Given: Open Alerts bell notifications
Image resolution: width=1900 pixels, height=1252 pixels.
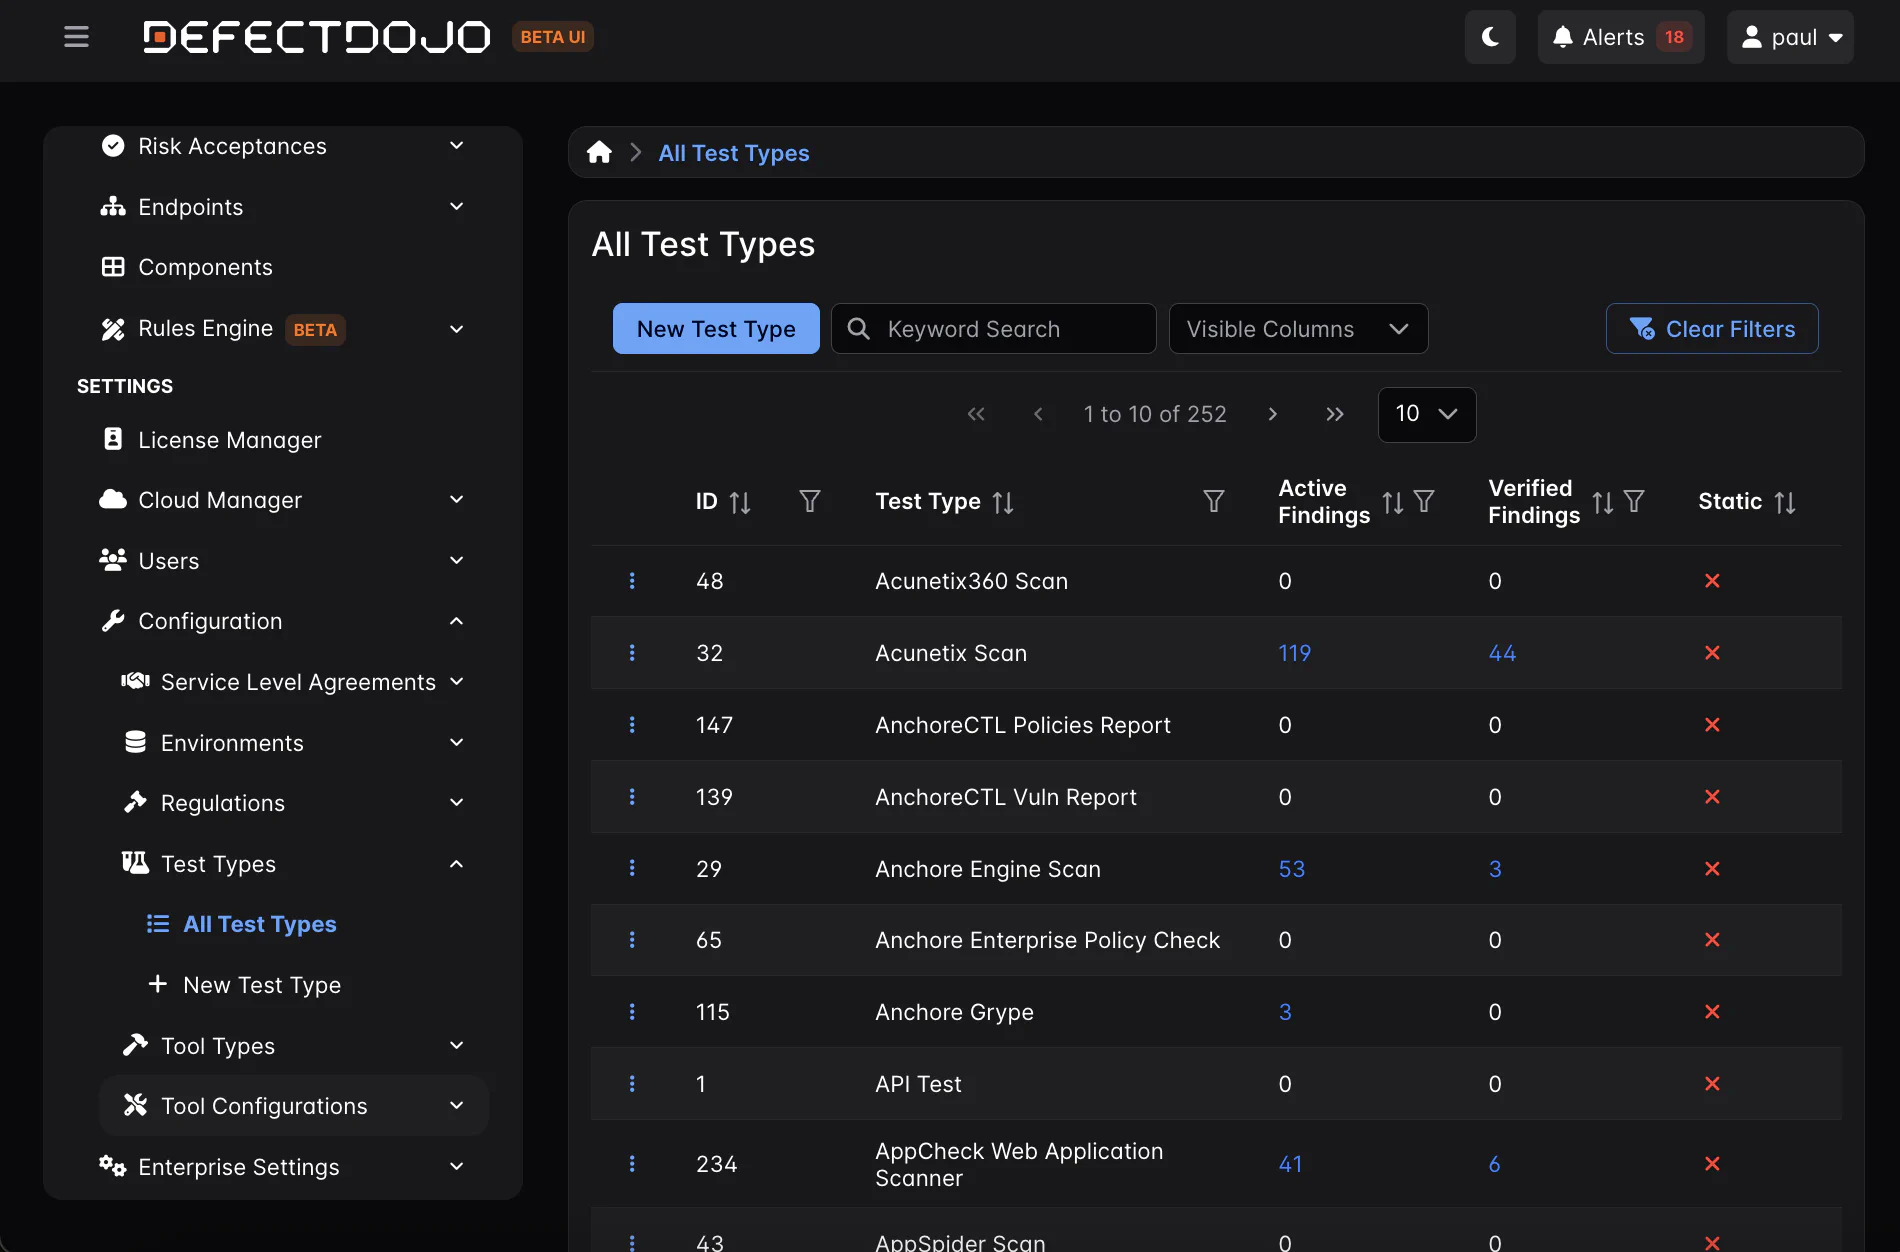Looking at the screenshot, I should pos(1620,37).
